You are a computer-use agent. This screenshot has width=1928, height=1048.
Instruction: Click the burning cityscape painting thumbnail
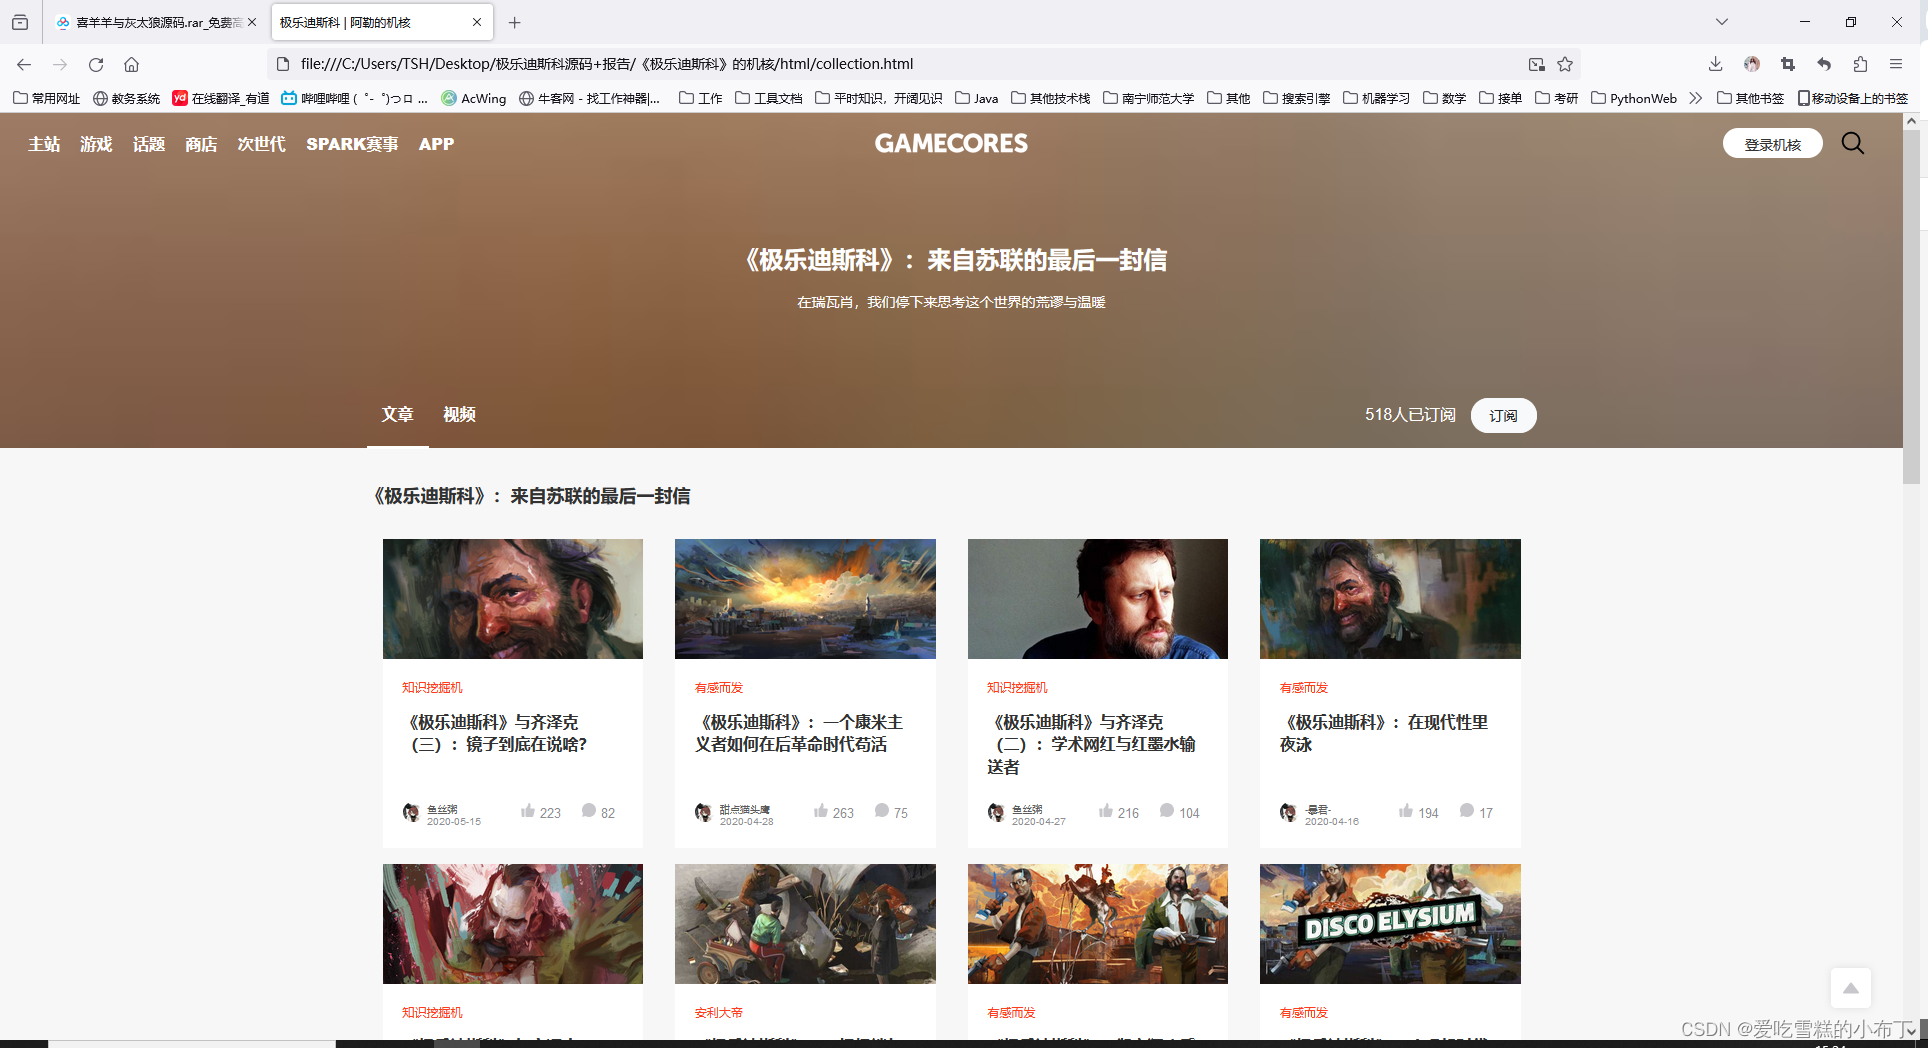pyautogui.click(x=805, y=599)
